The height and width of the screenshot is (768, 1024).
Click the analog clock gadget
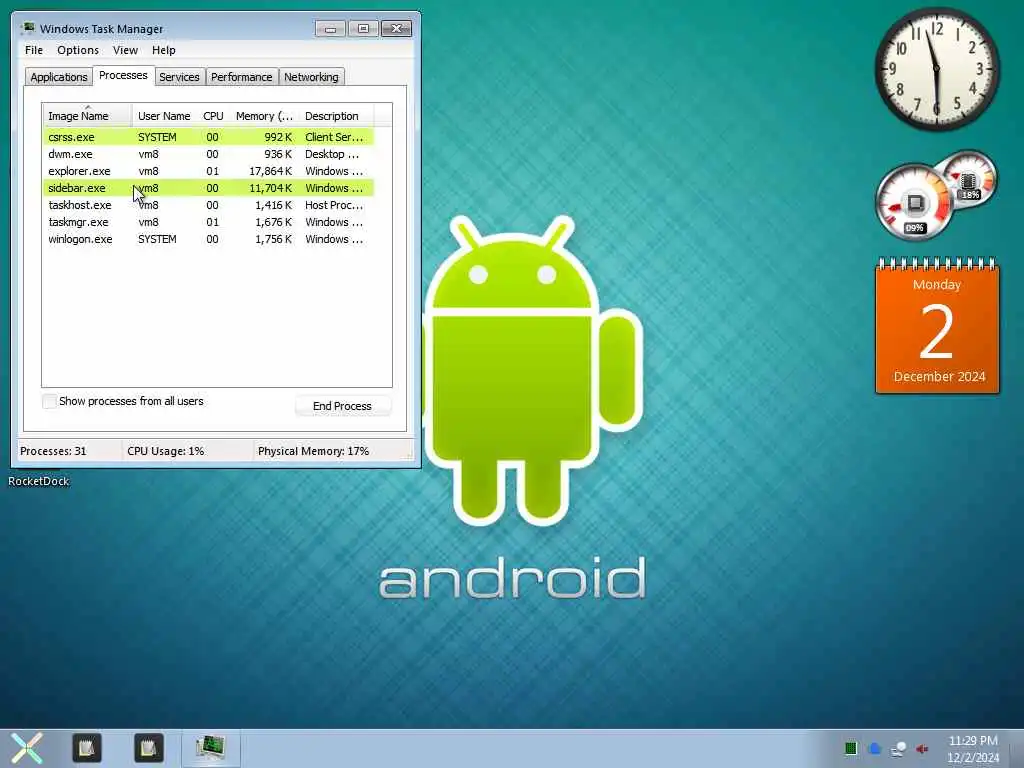pyautogui.click(x=936, y=69)
